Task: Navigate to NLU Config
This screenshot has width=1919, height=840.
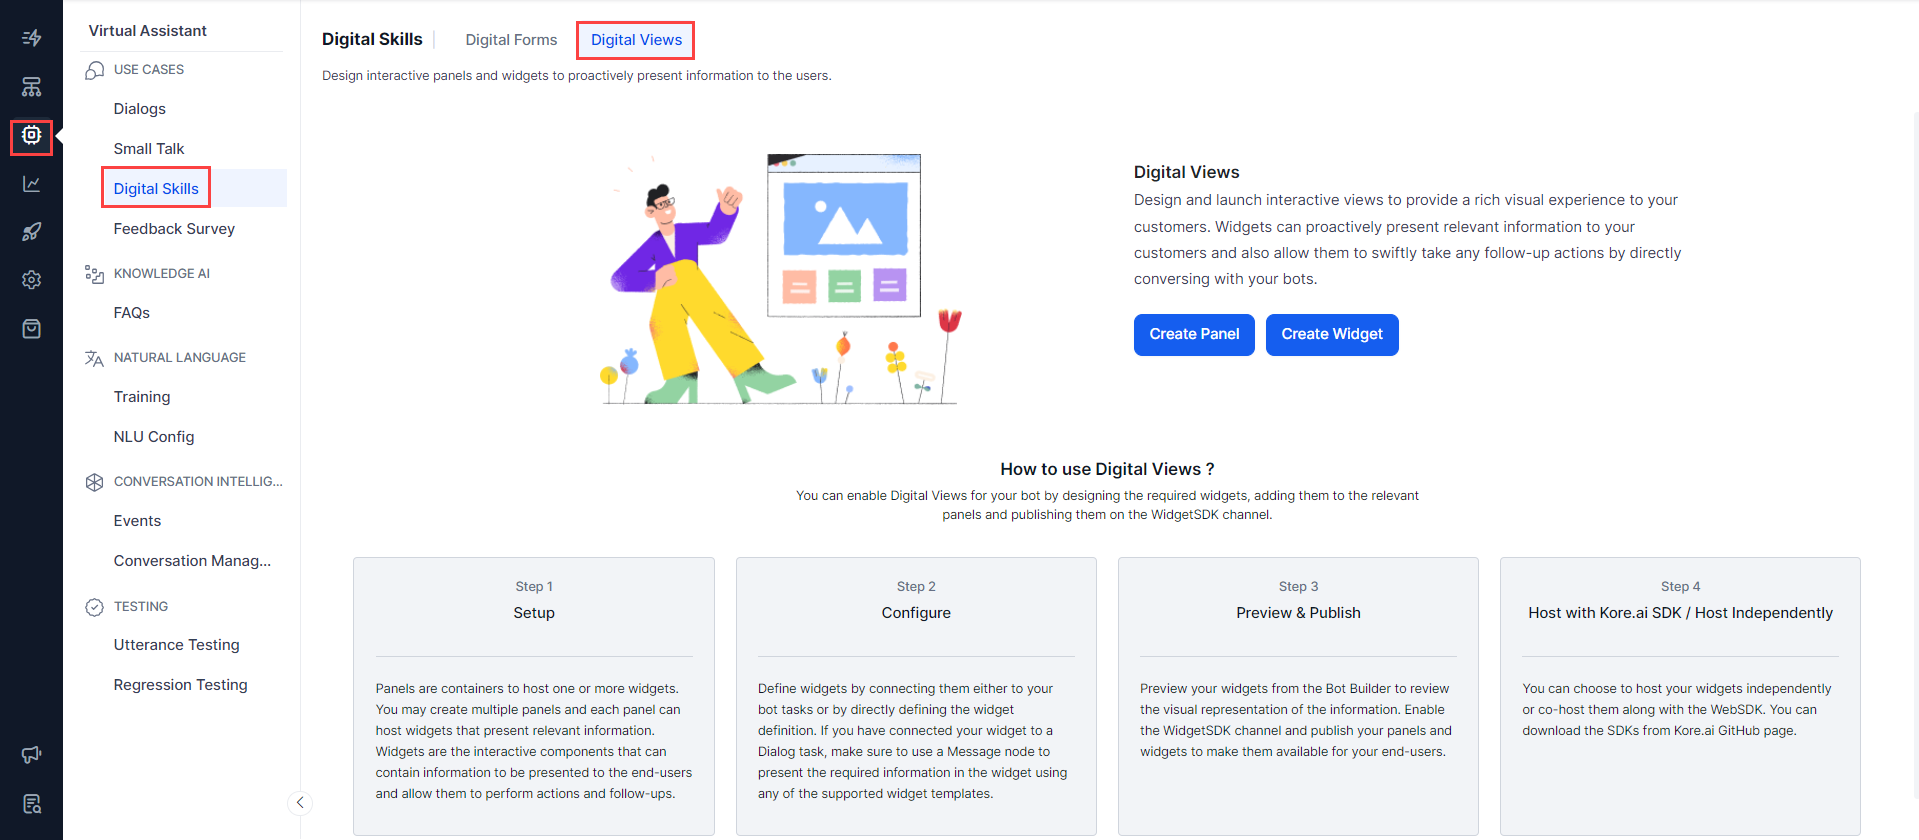Action: point(154,437)
